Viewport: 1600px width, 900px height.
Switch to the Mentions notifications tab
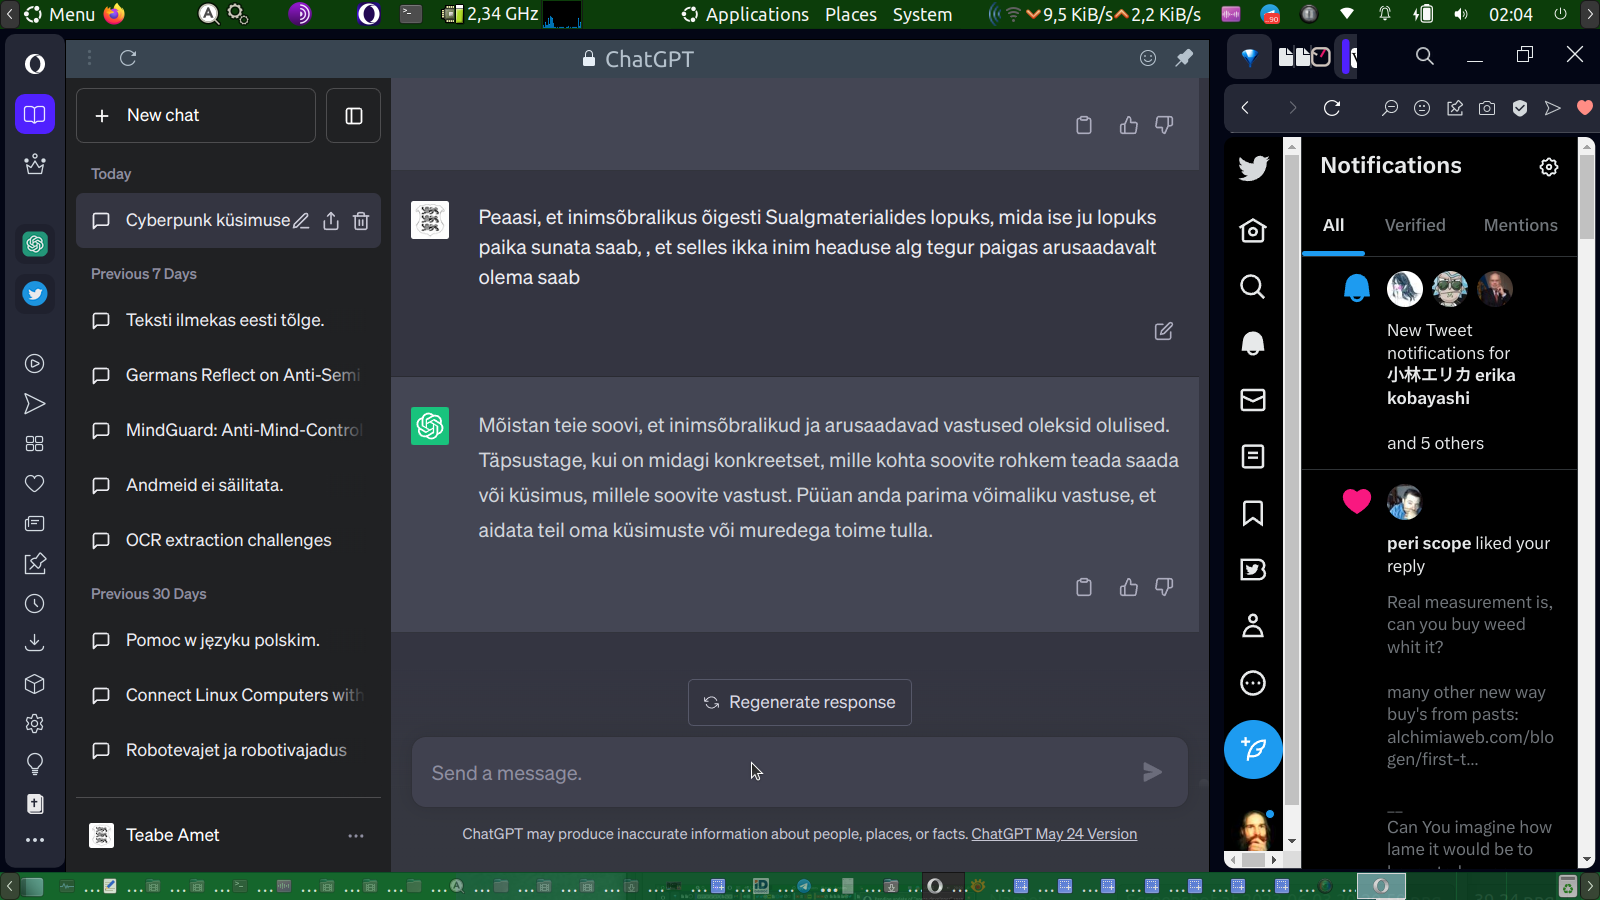point(1520,226)
